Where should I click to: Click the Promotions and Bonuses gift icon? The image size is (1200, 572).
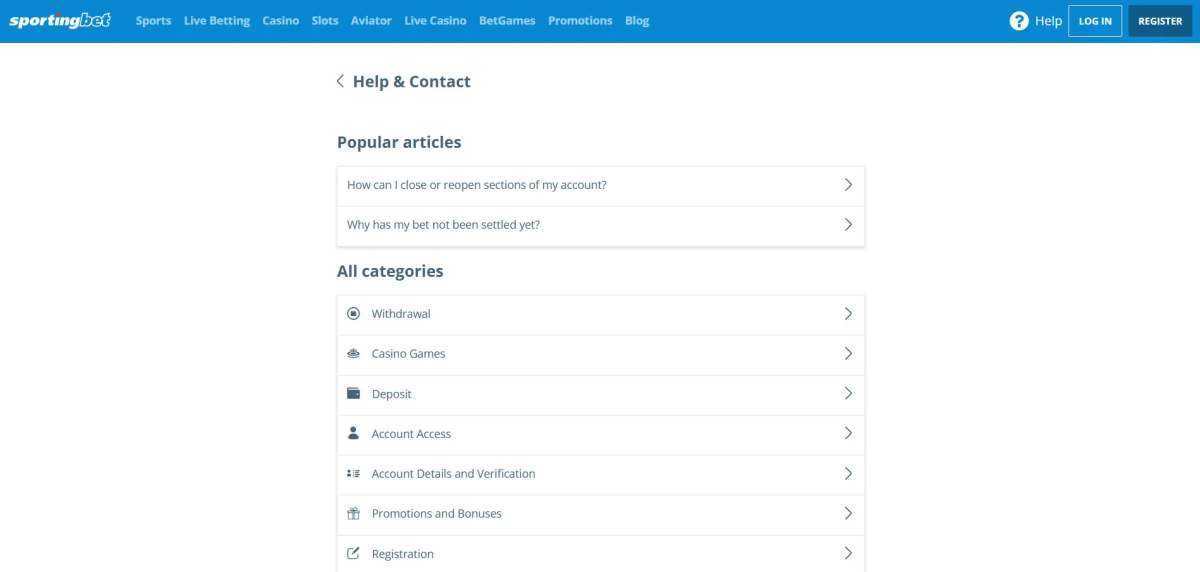[x=353, y=514]
